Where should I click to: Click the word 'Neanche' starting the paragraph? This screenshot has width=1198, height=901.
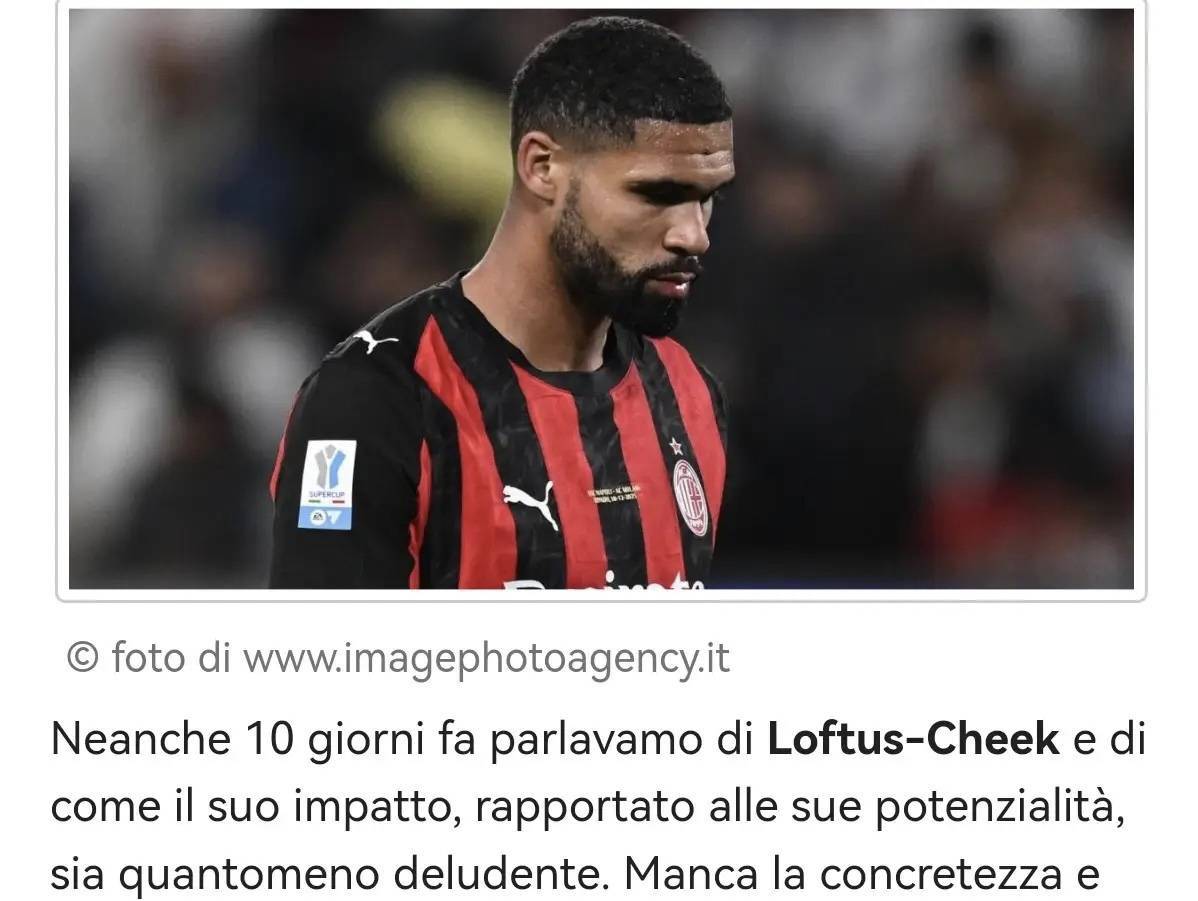pos(141,739)
